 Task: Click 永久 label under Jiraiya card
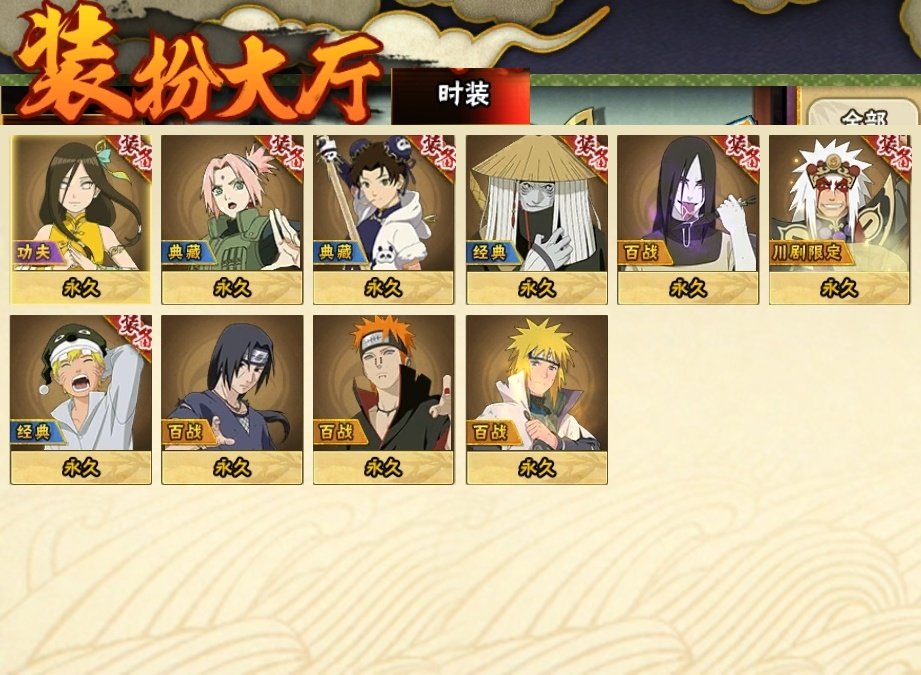[x=839, y=288]
